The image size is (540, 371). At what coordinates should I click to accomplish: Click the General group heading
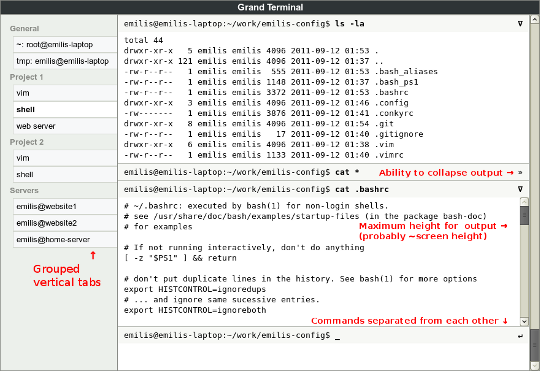coord(24,29)
